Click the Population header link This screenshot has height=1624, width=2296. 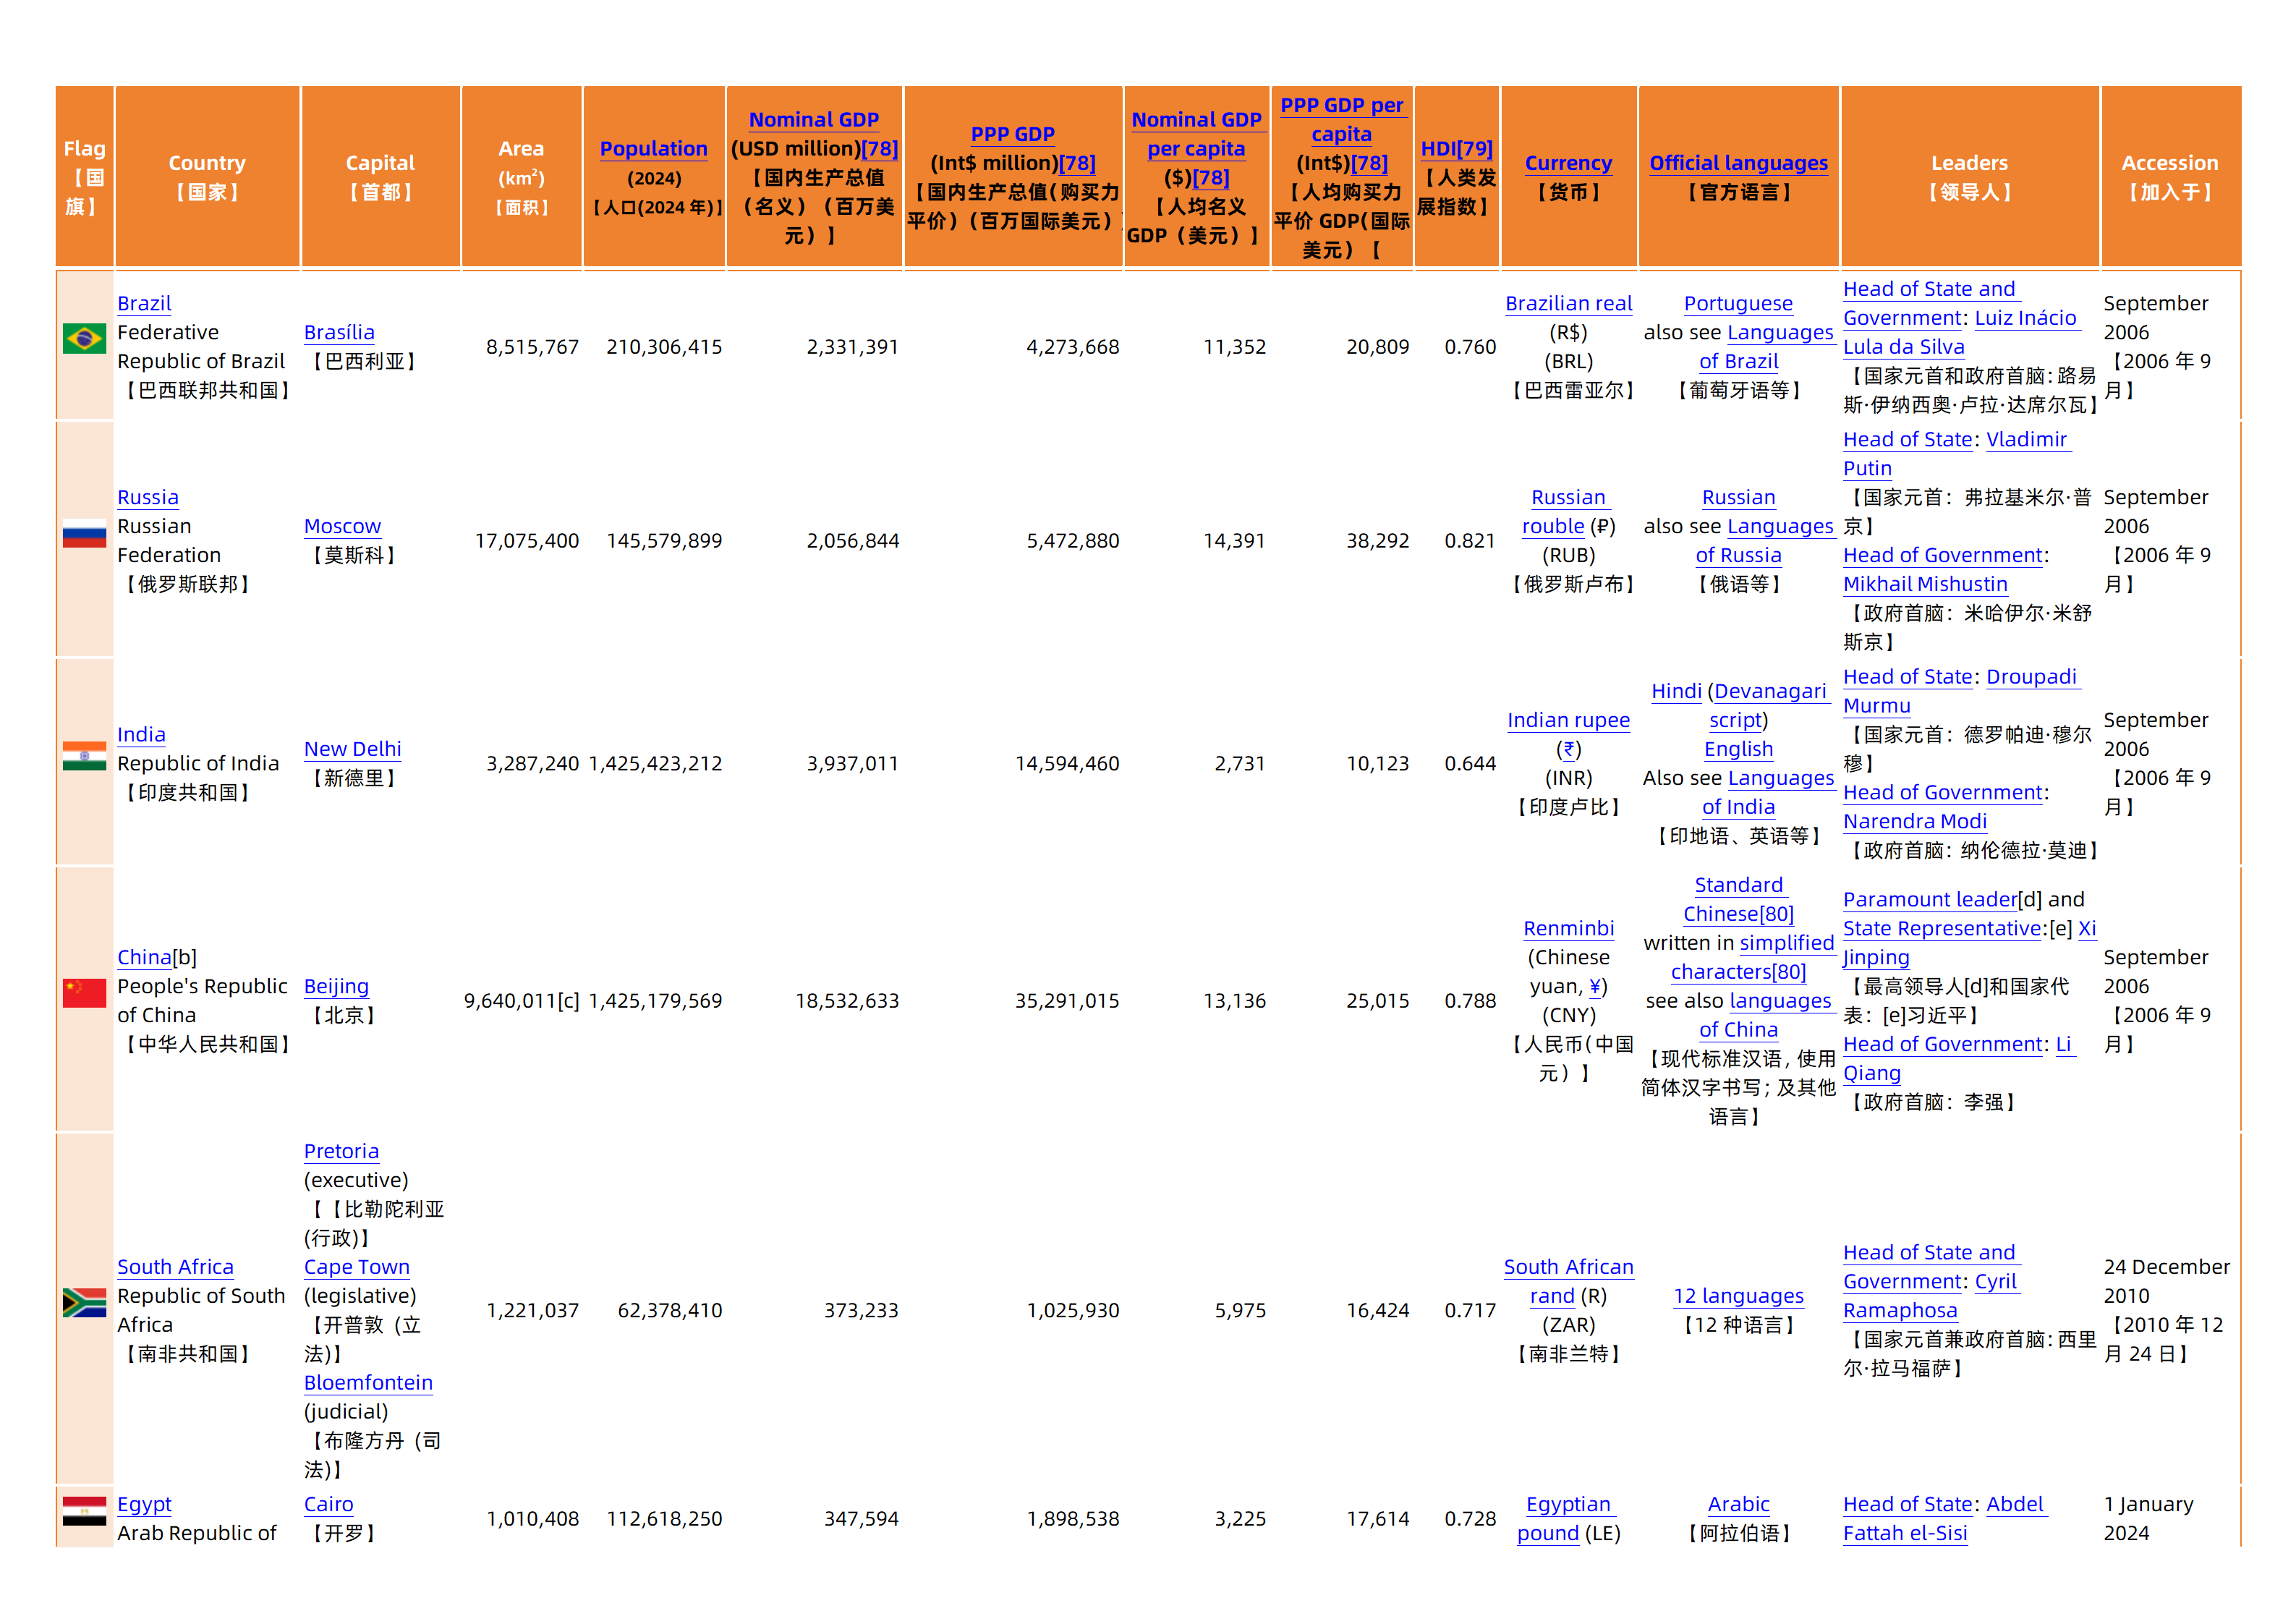click(653, 149)
